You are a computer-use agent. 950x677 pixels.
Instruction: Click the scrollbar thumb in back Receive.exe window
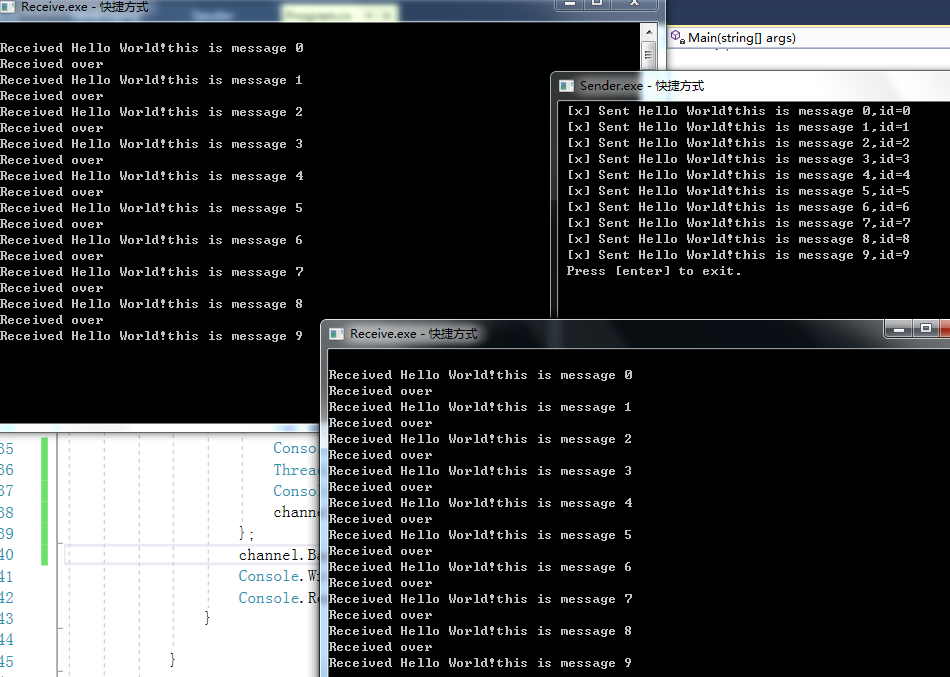648,55
